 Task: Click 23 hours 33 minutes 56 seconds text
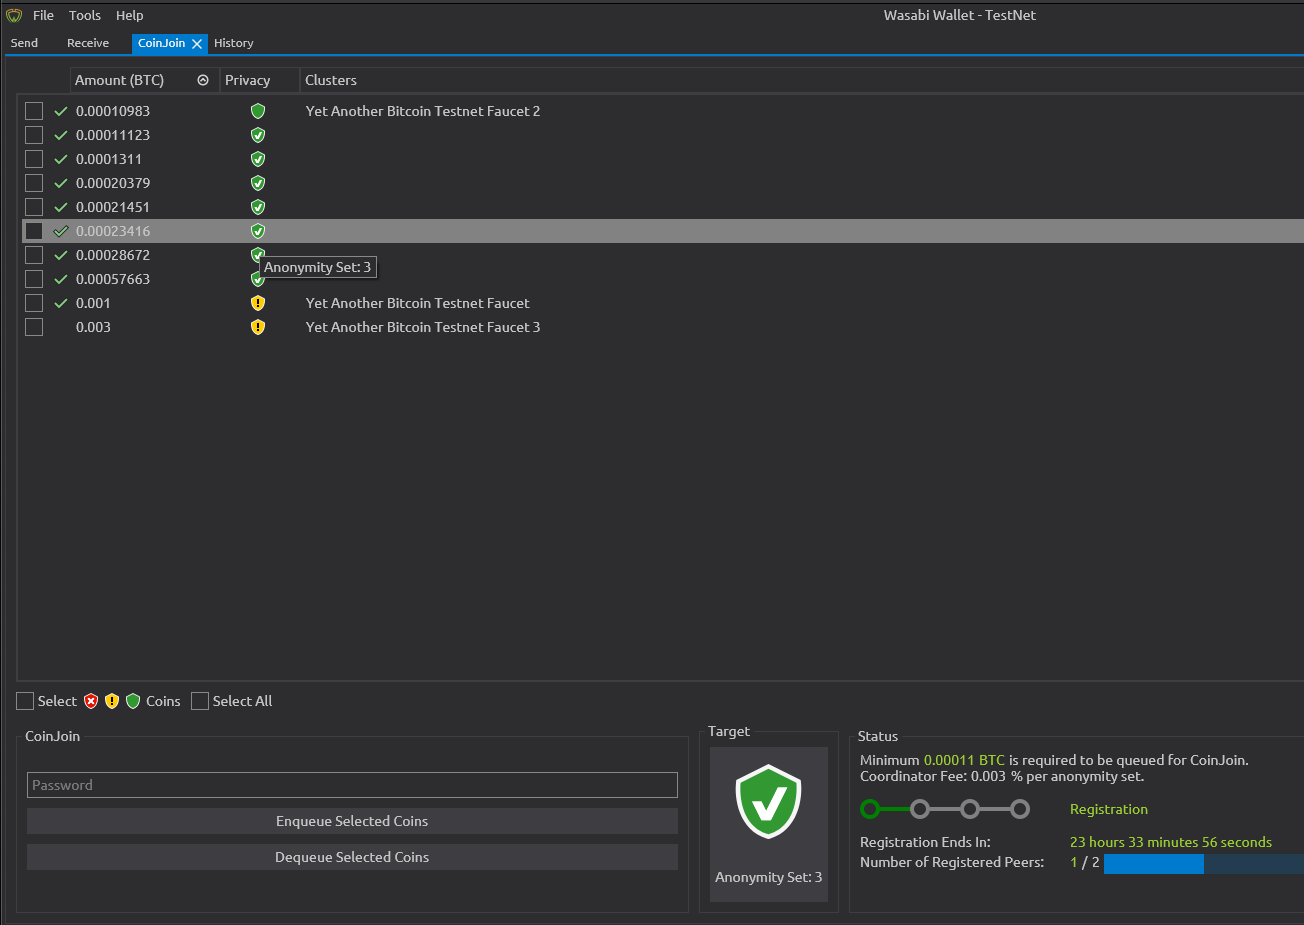point(1171,842)
